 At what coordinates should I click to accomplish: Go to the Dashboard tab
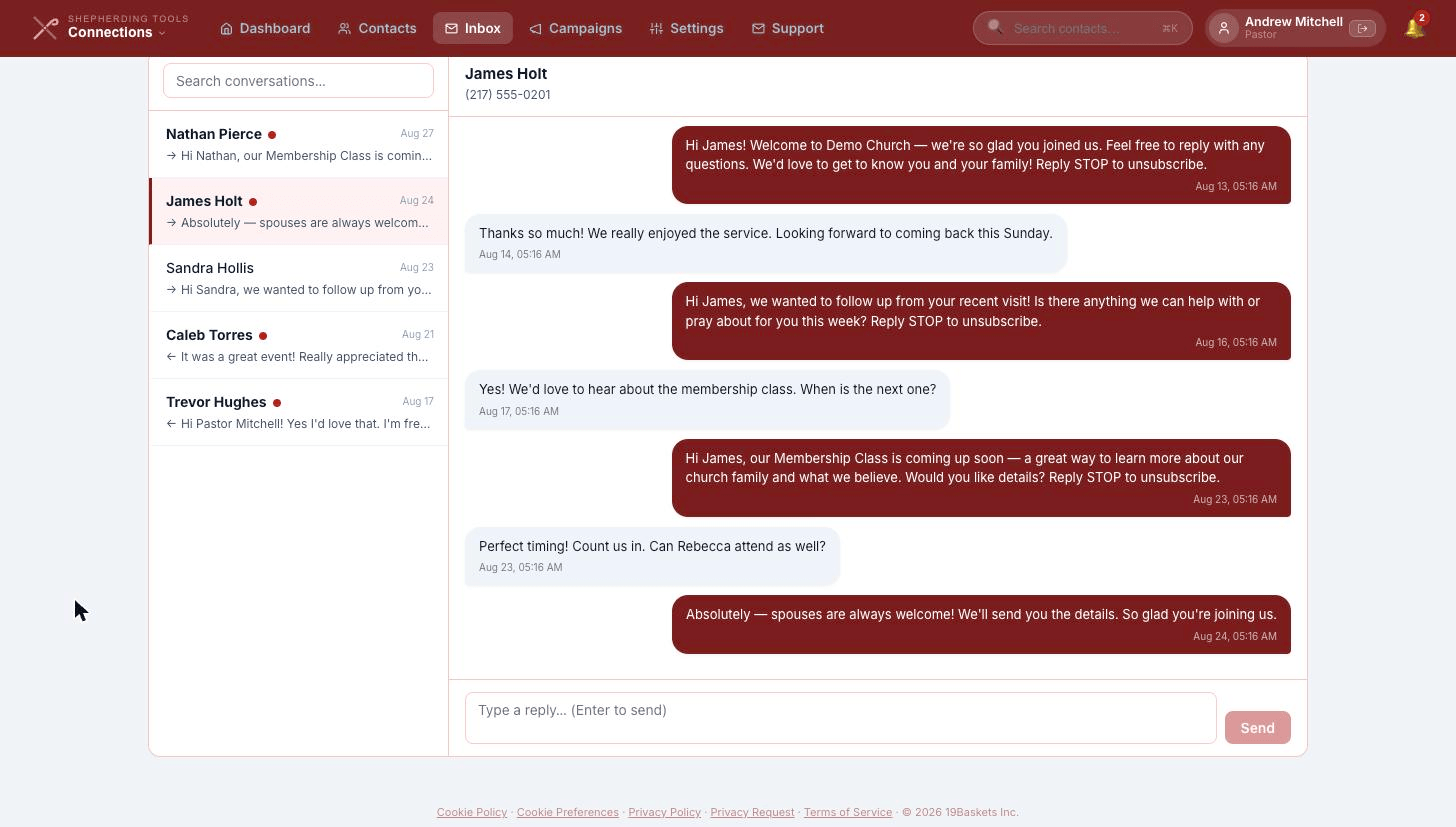[265, 28]
